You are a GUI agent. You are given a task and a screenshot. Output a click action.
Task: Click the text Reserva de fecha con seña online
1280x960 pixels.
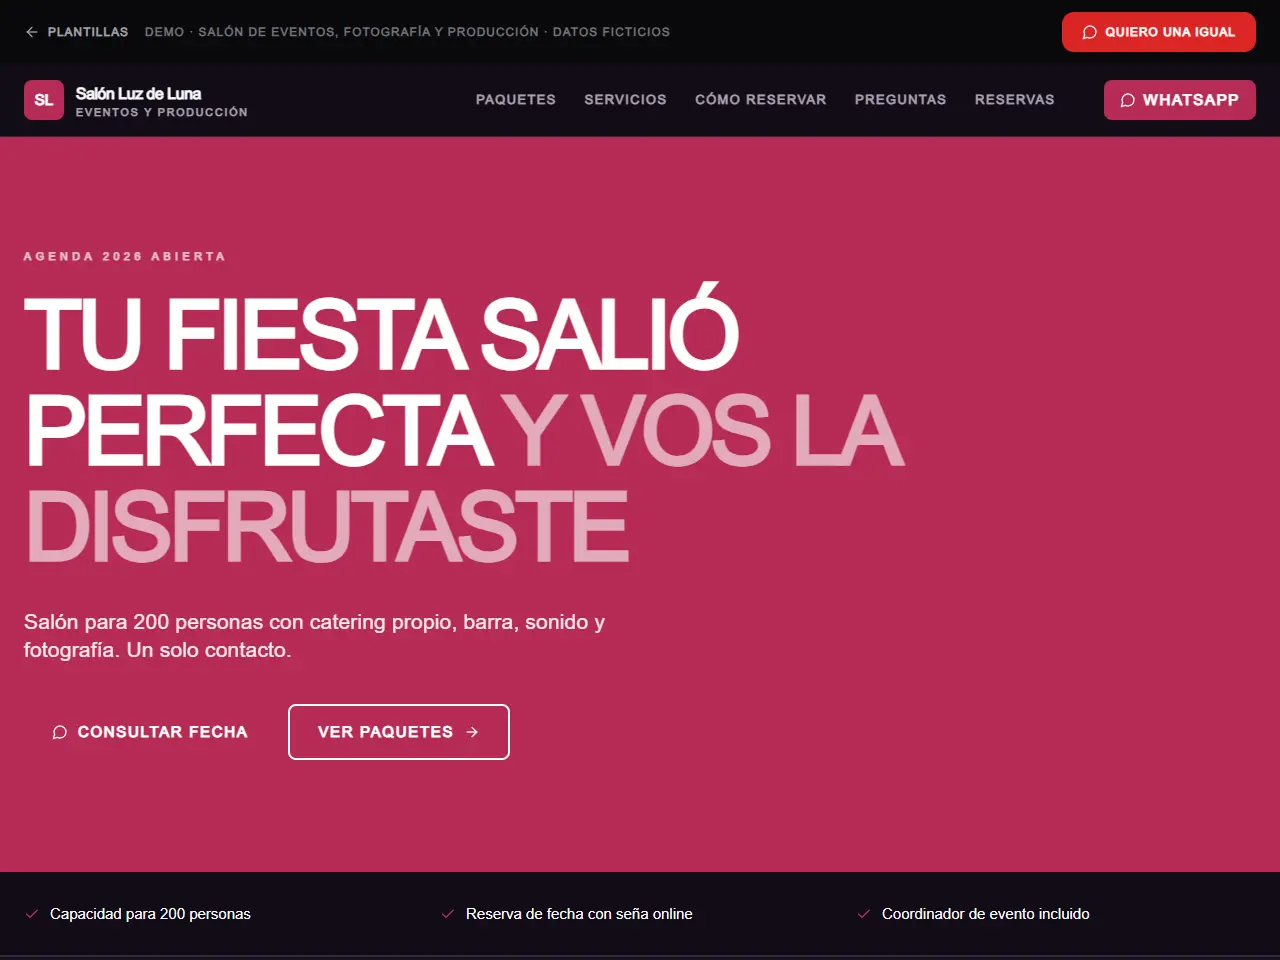[579, 914]
